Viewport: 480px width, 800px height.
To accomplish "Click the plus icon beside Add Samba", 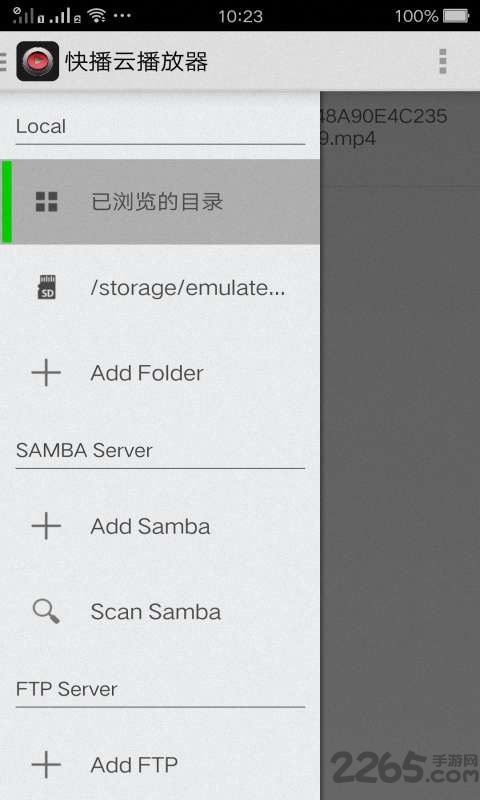I will click(x=46, y=526).
